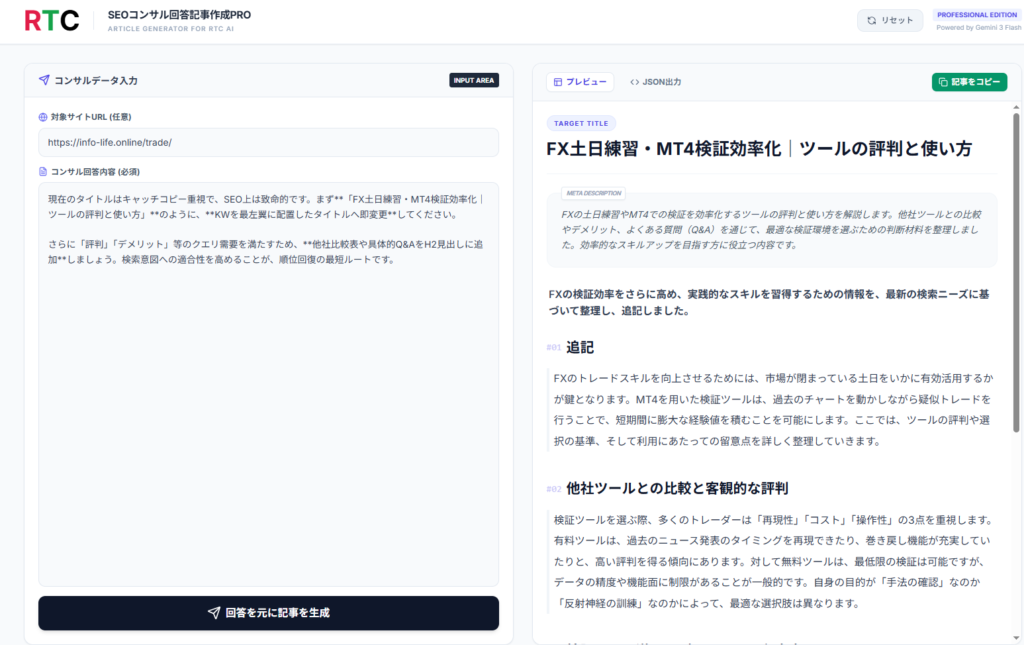Viewport: 1024px width, 645px height.
Task: Click the globe icon next to 対象サイトURL
Action: tap(43, 117)
